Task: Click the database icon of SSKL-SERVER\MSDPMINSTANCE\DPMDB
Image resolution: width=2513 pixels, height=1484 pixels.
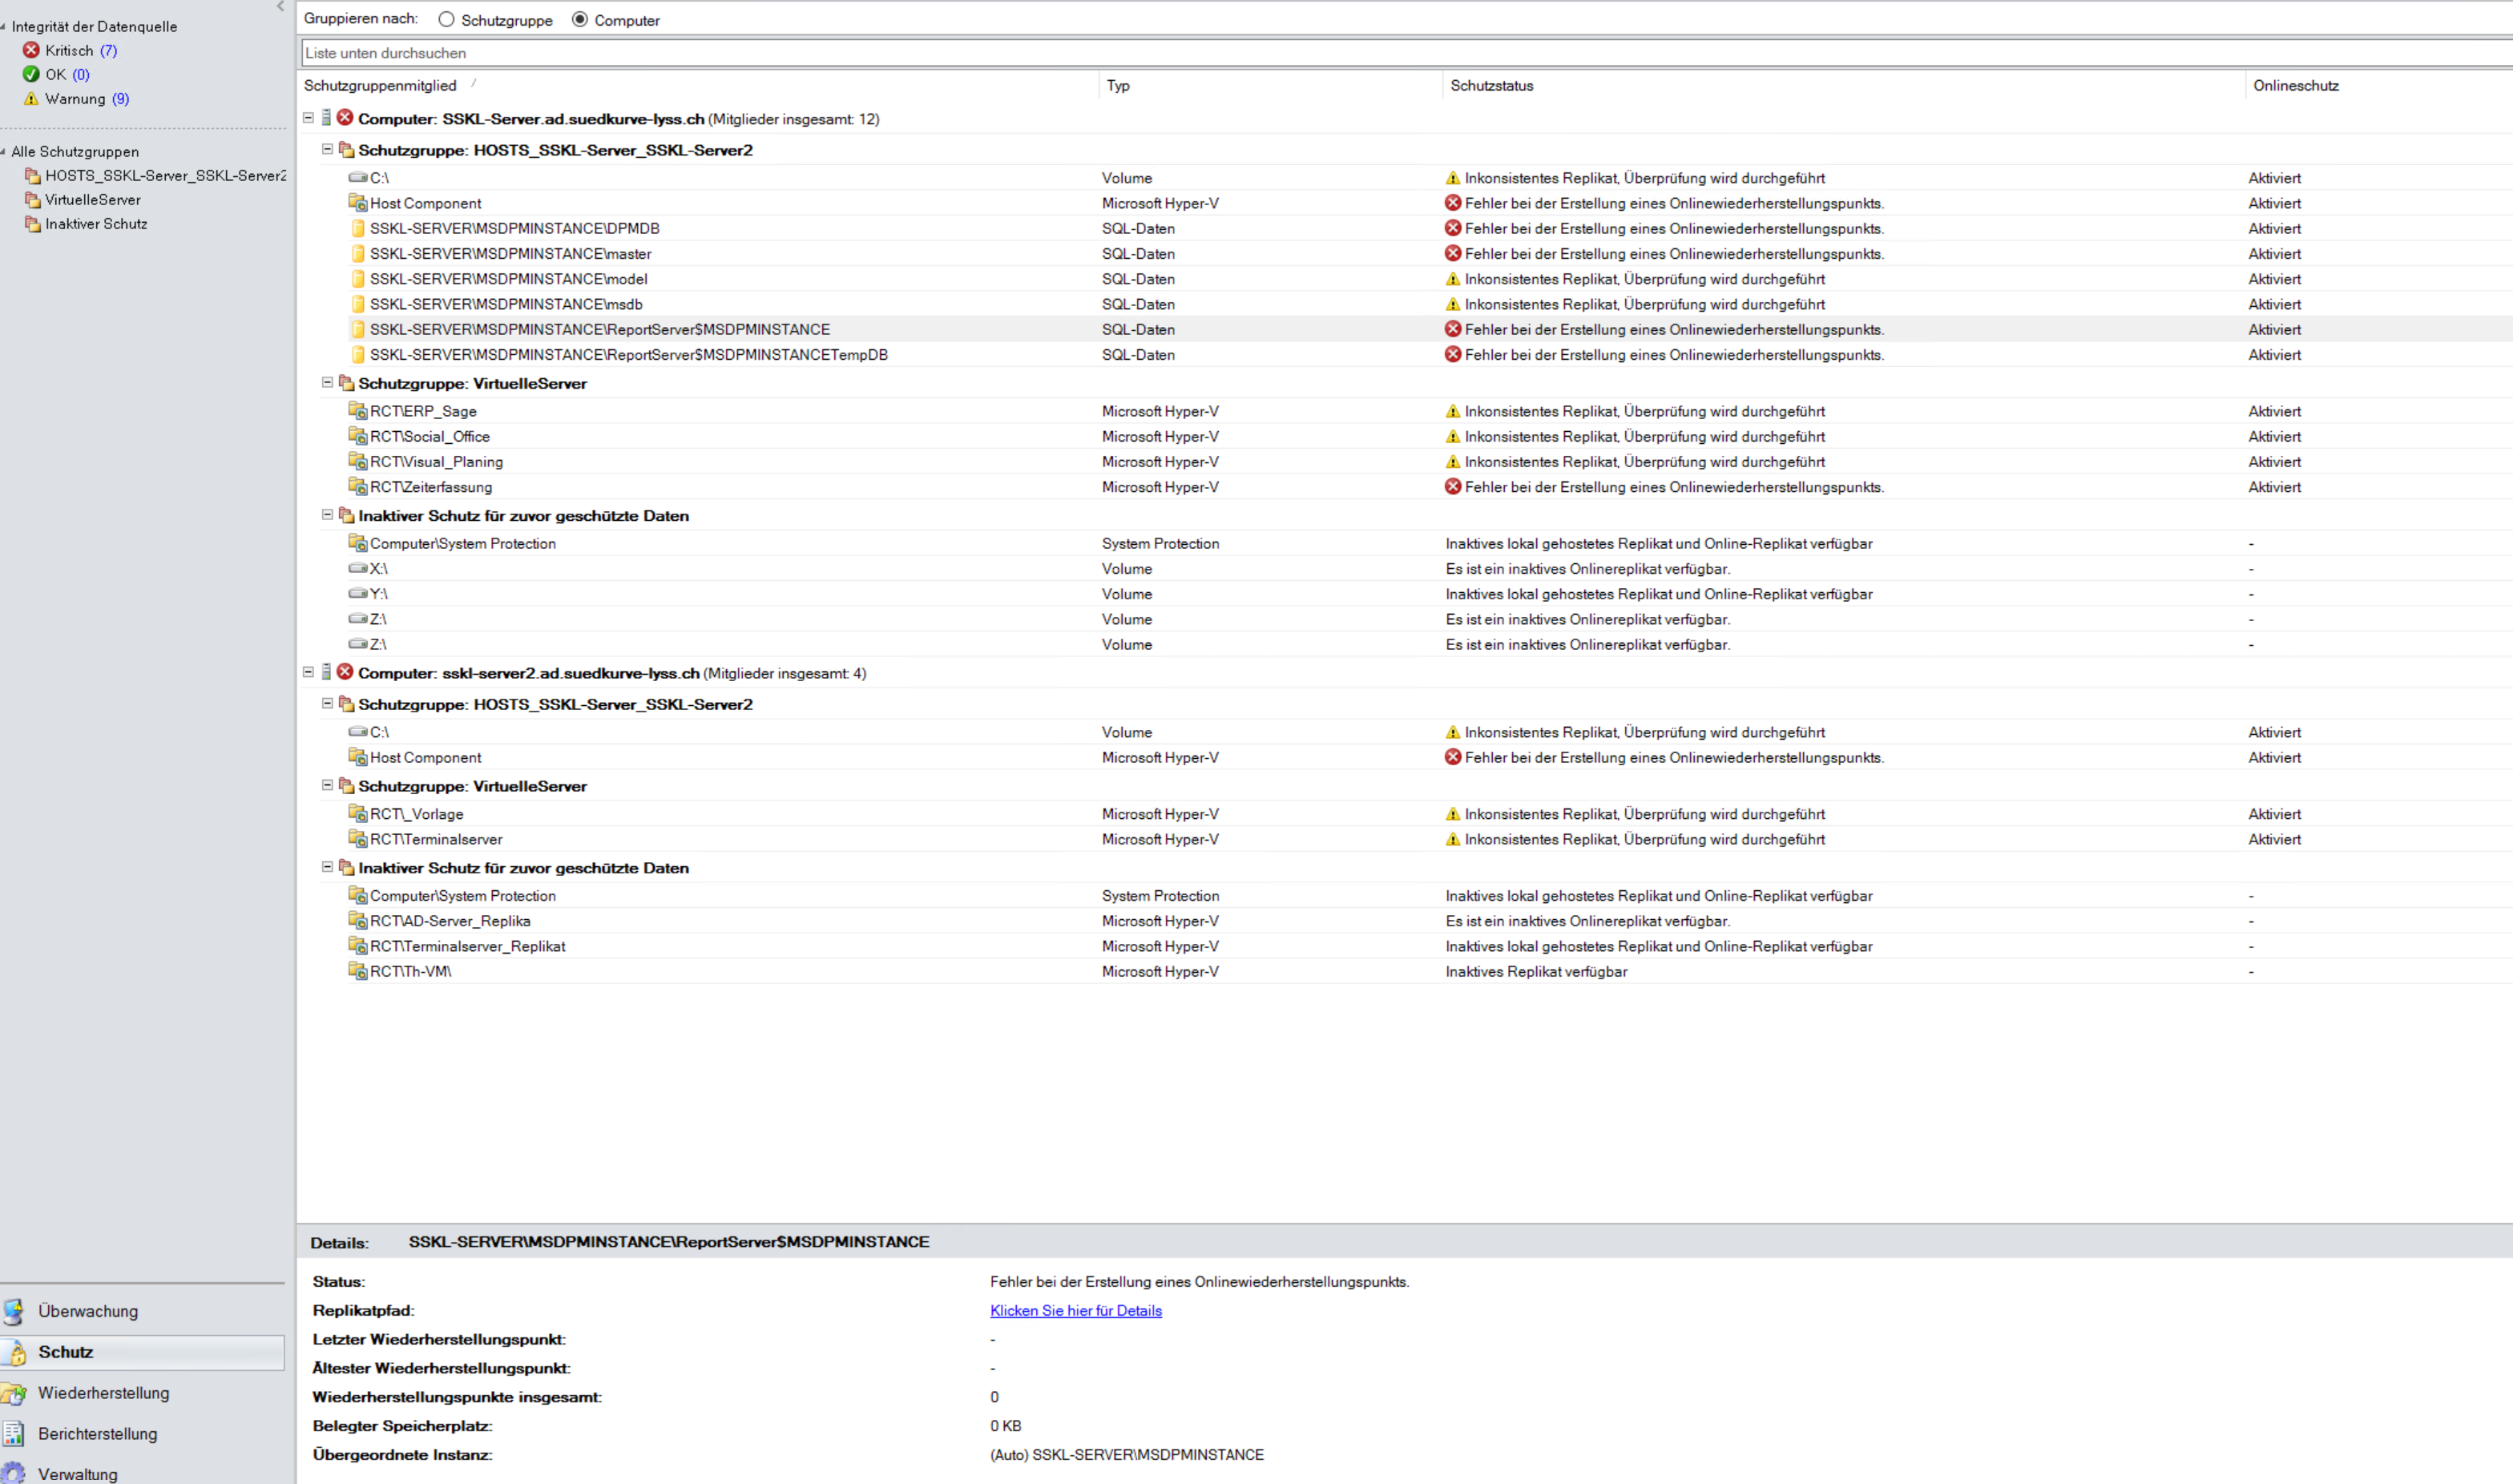Action: [x=357, y=228]
